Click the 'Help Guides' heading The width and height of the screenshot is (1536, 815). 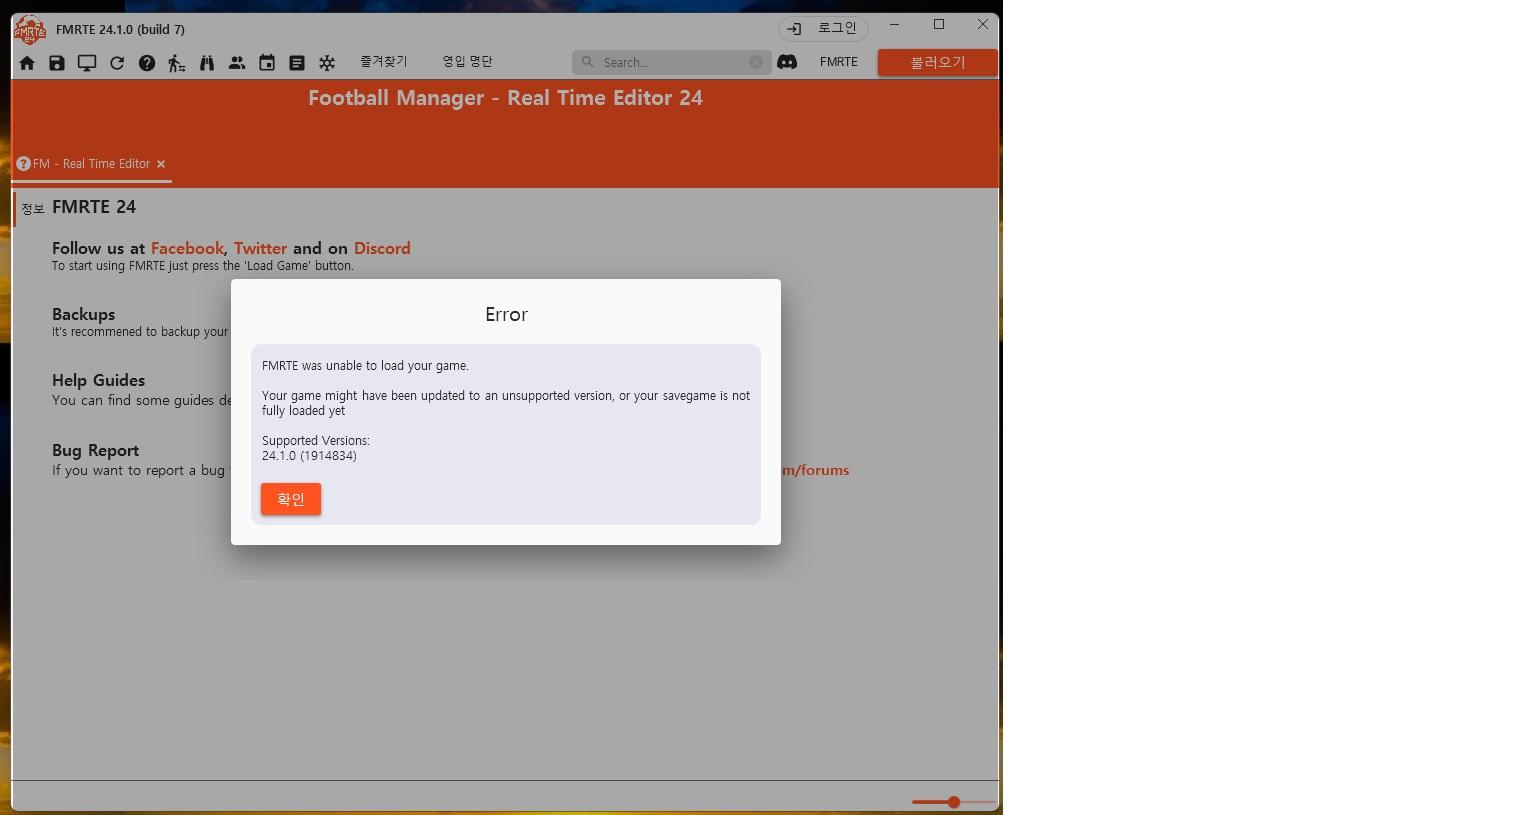coord(98,380)
